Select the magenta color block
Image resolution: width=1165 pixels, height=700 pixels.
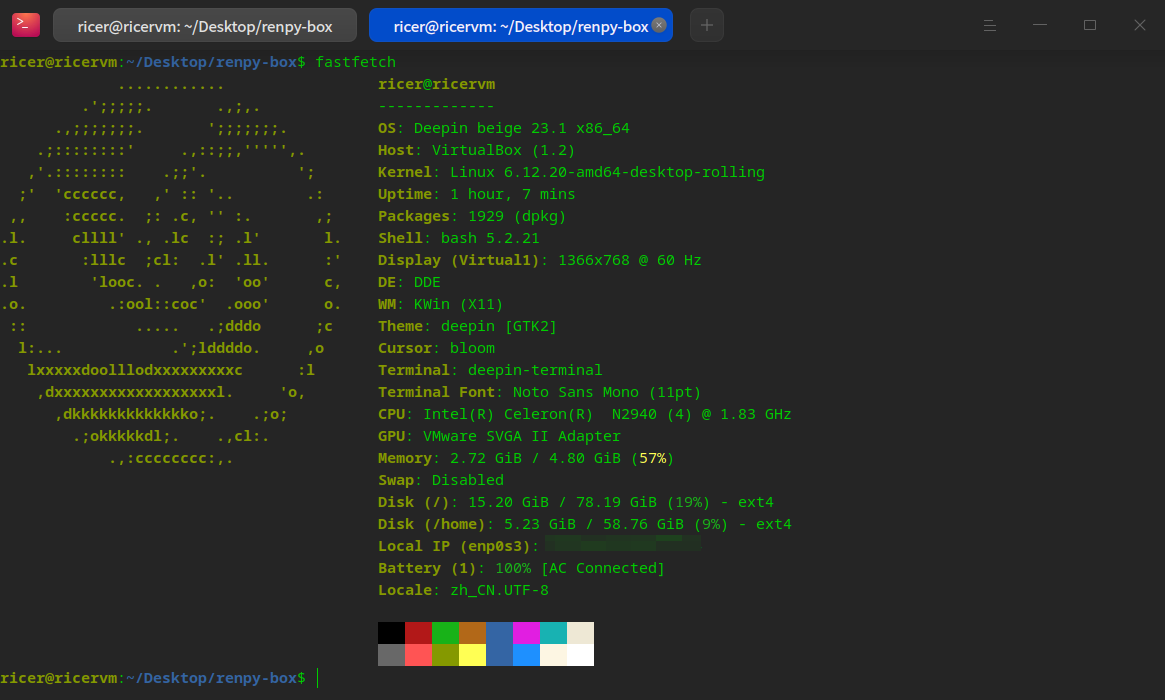(x=526, y=633)
